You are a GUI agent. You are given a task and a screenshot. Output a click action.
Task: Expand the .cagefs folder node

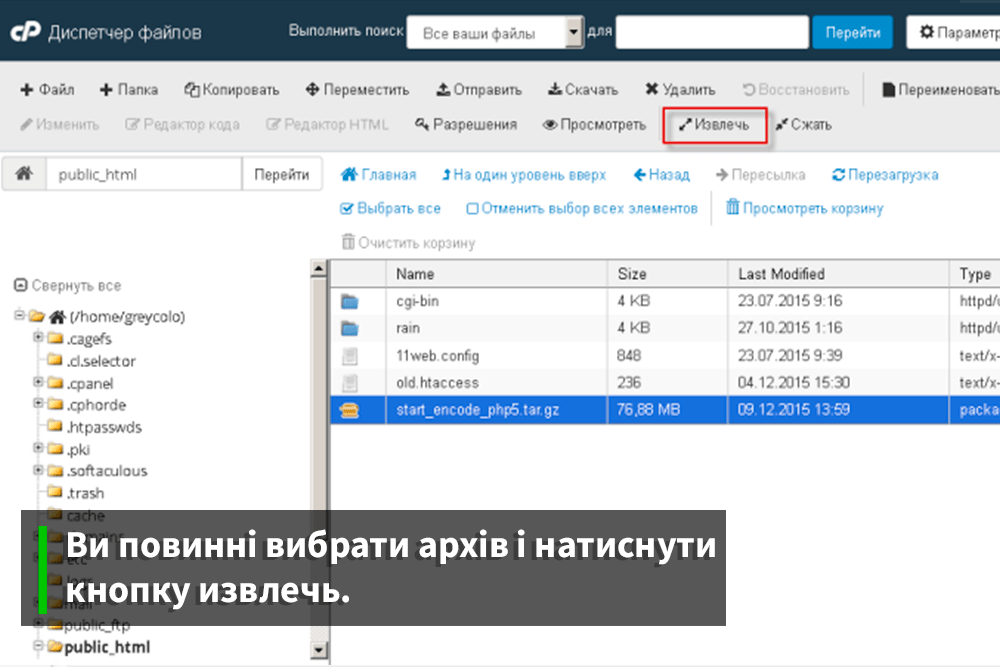38,337
